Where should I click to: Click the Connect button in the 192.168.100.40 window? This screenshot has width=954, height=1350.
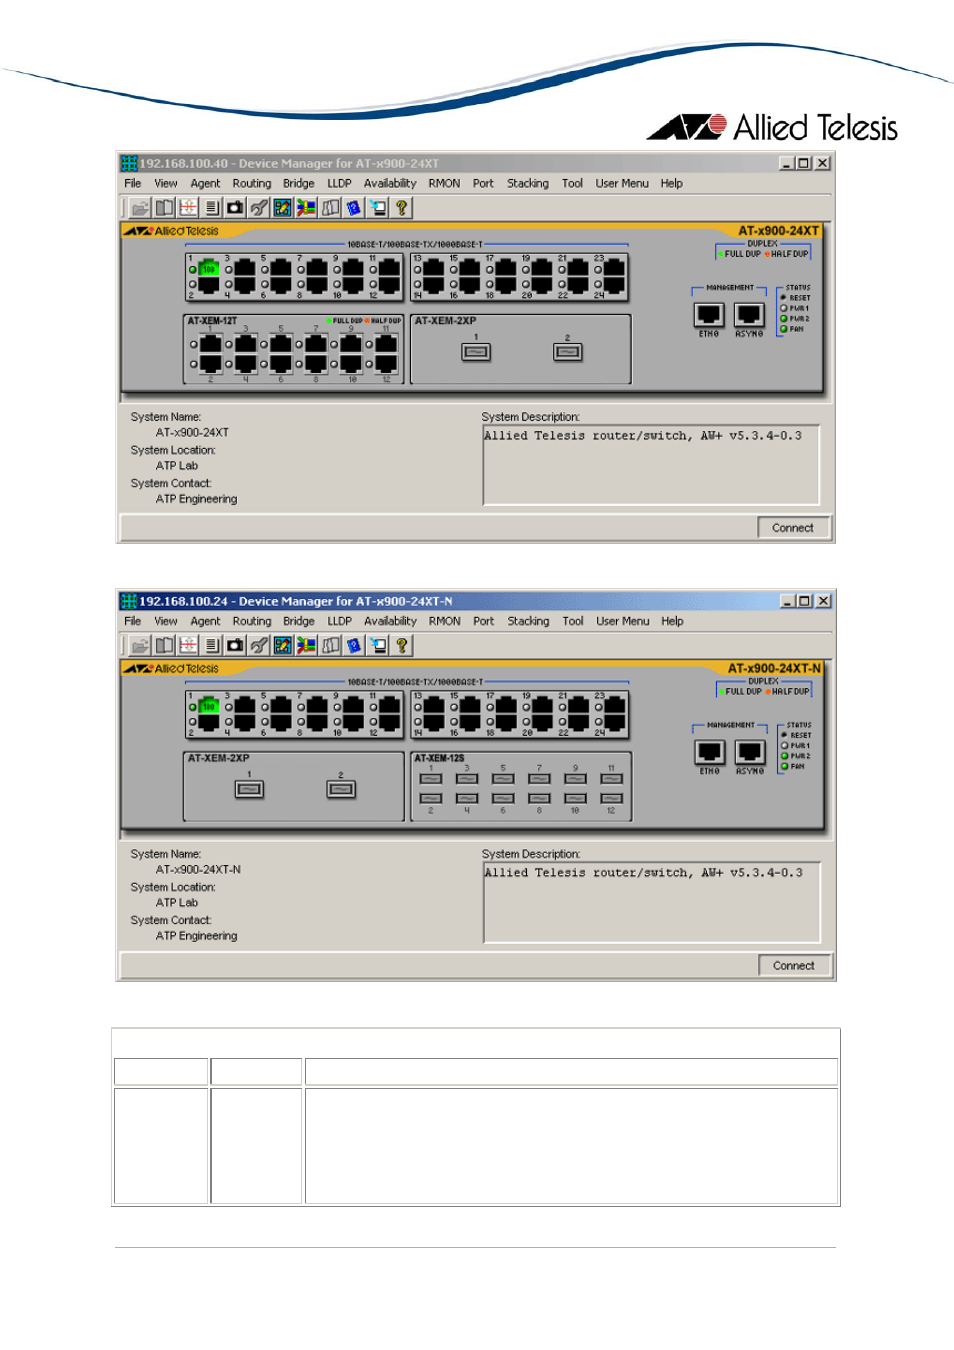[x=793, y=528]
